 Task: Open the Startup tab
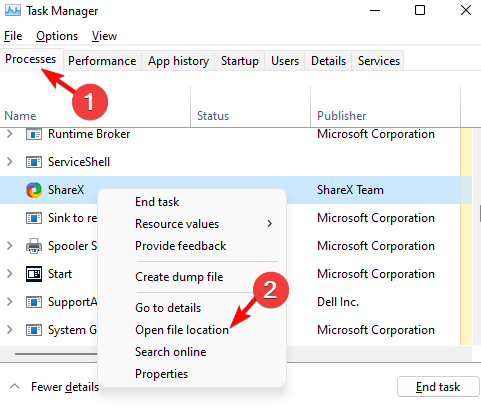point(240,61)
